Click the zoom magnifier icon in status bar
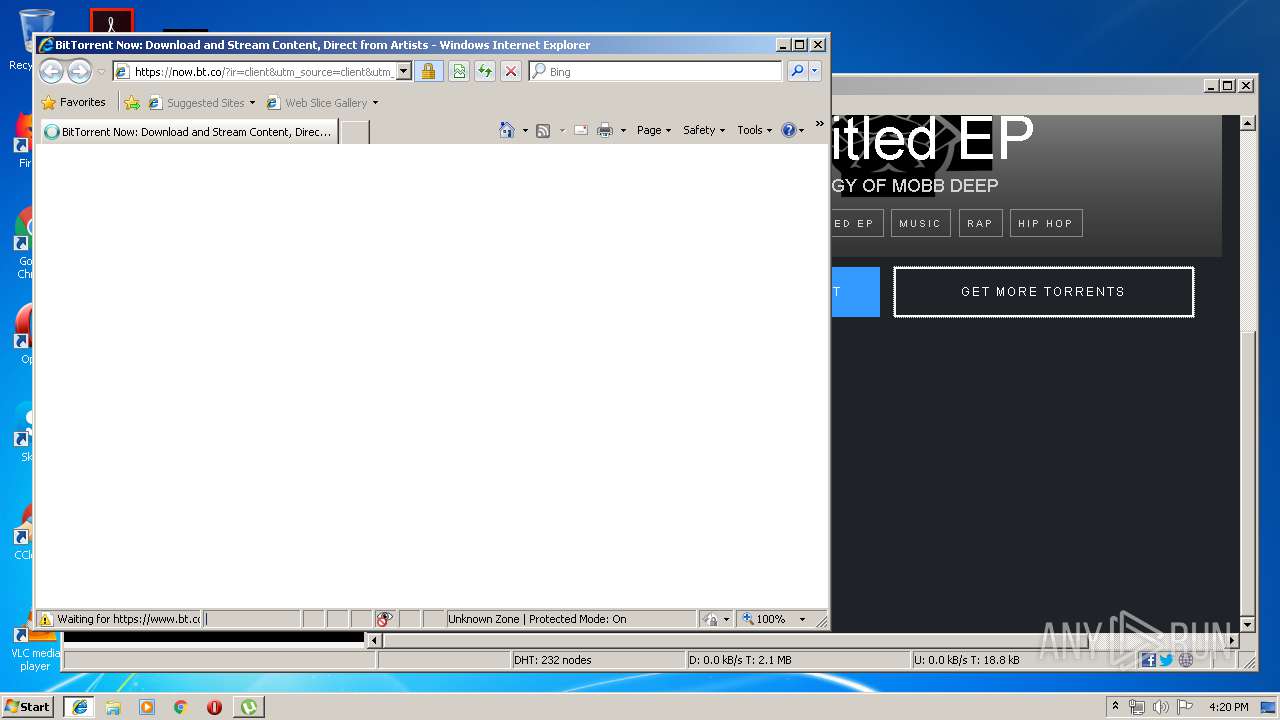1280x720 pixels. click(748, 619)
